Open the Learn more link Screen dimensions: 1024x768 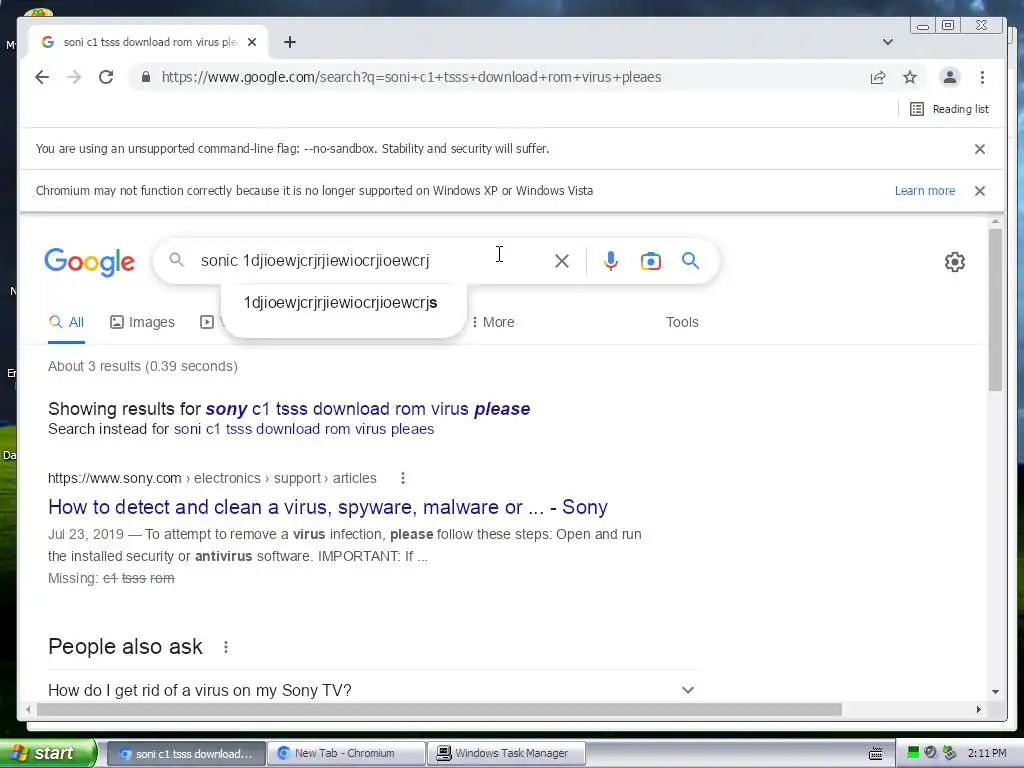coord(925,191)
